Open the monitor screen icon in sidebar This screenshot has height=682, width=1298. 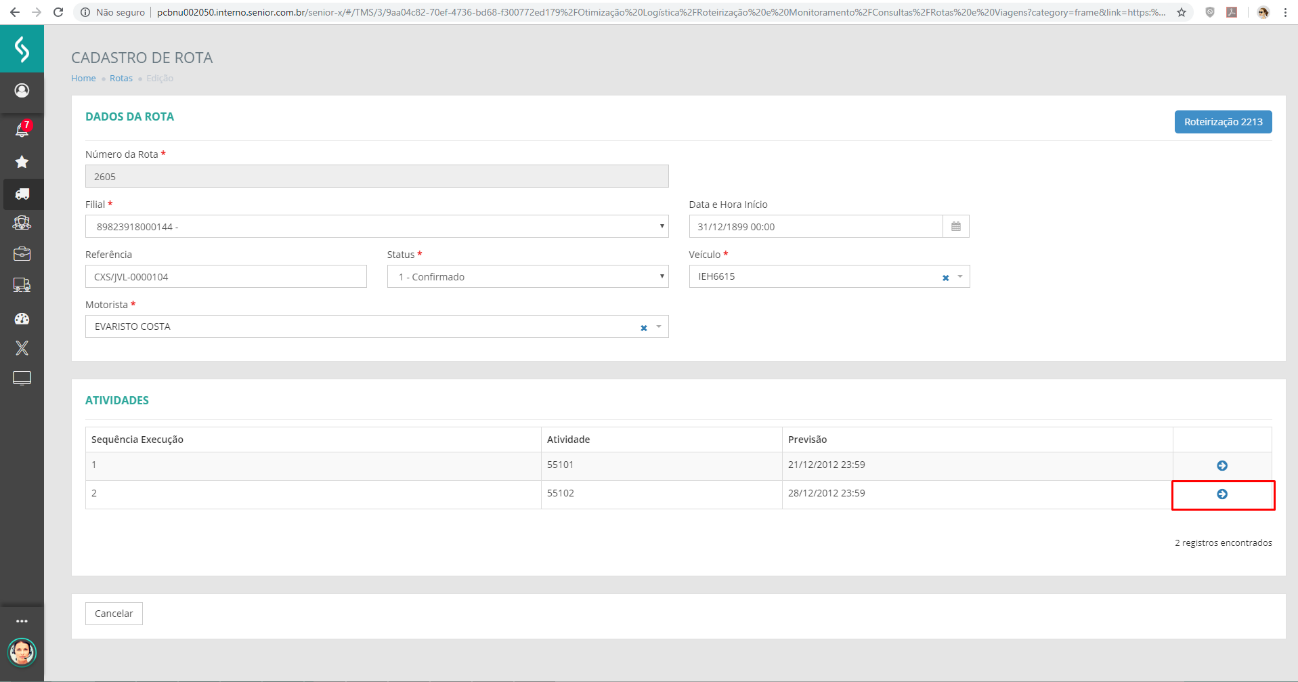pyautogui.click(x=21, y=378)
